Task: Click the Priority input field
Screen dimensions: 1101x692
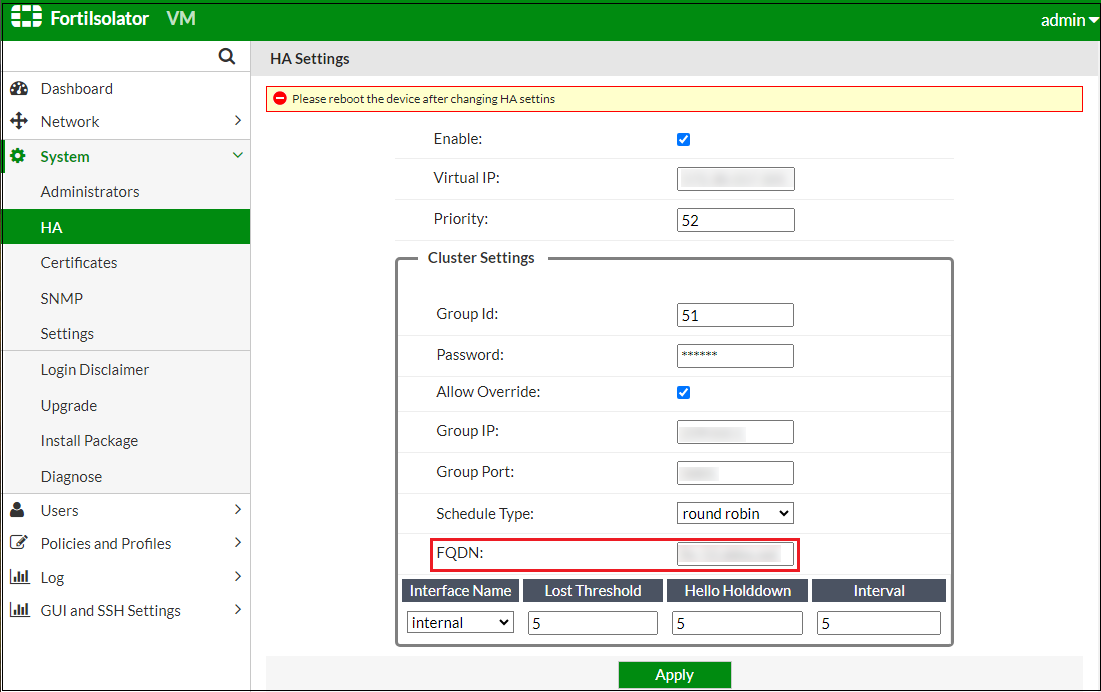Action: coord(735,220)
